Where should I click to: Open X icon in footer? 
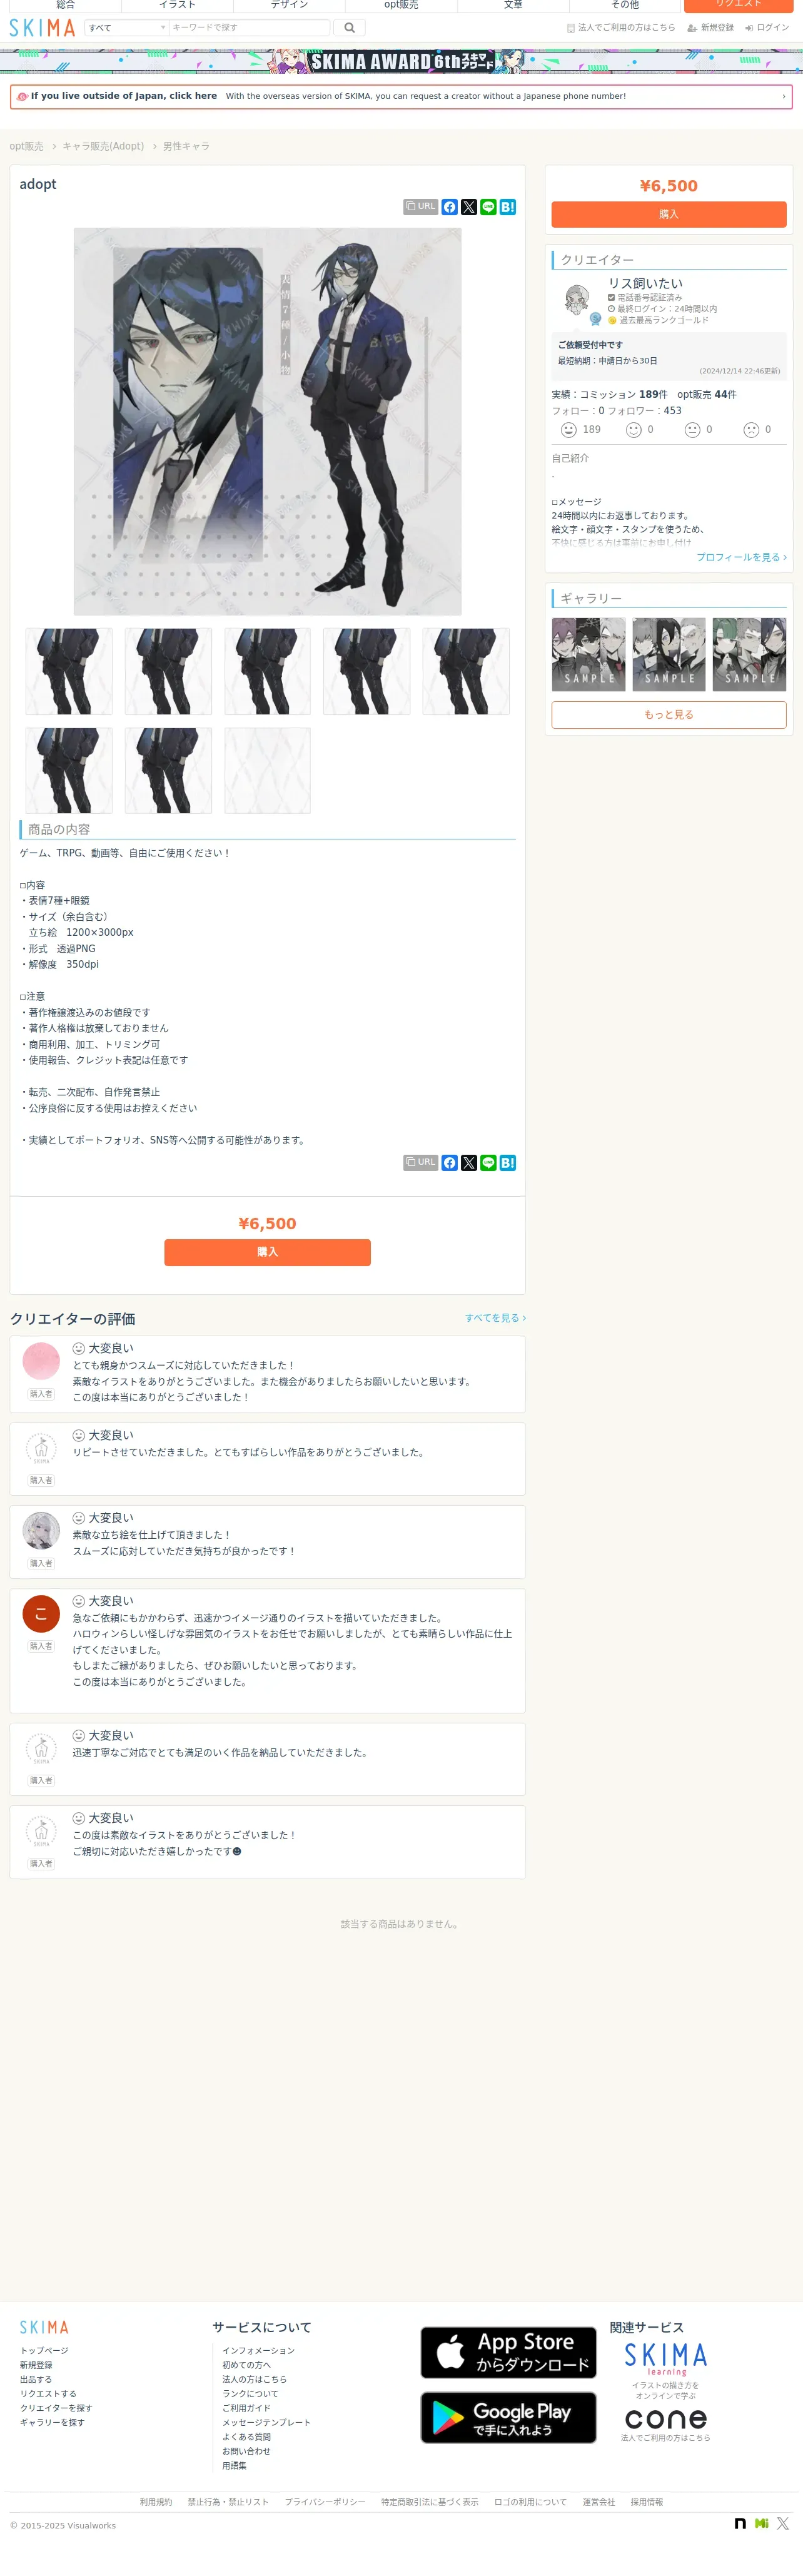[x=783, y=2523]
